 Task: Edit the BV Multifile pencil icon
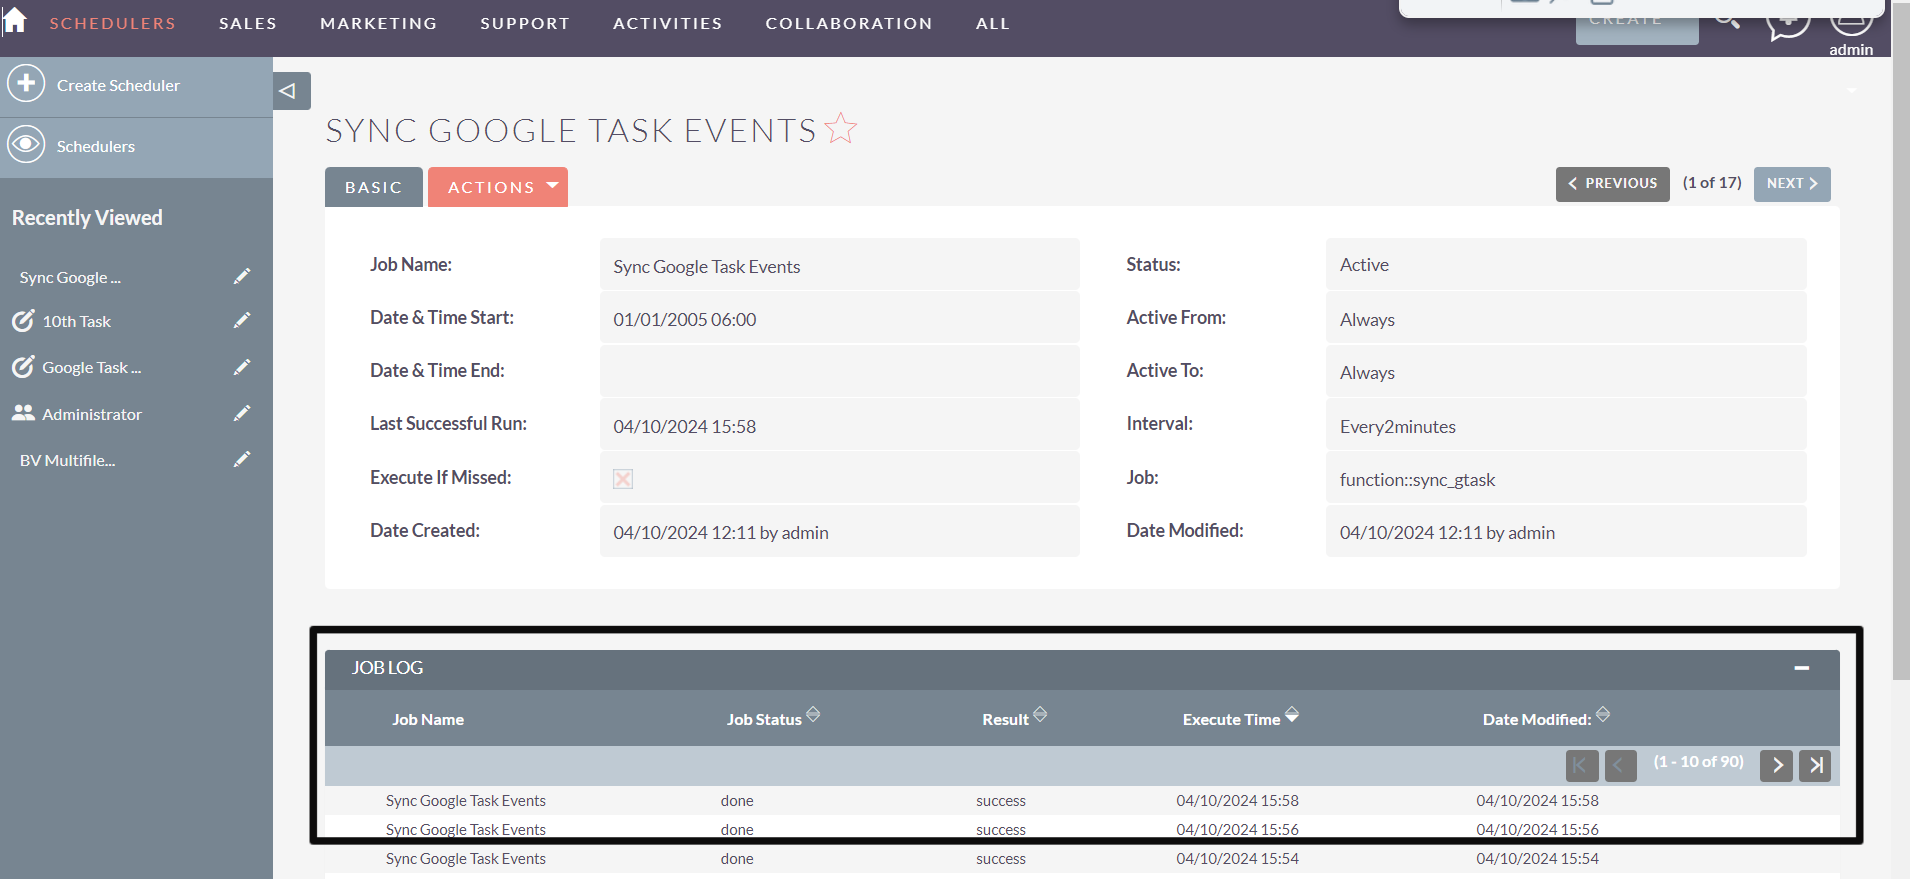click(242, 459)
